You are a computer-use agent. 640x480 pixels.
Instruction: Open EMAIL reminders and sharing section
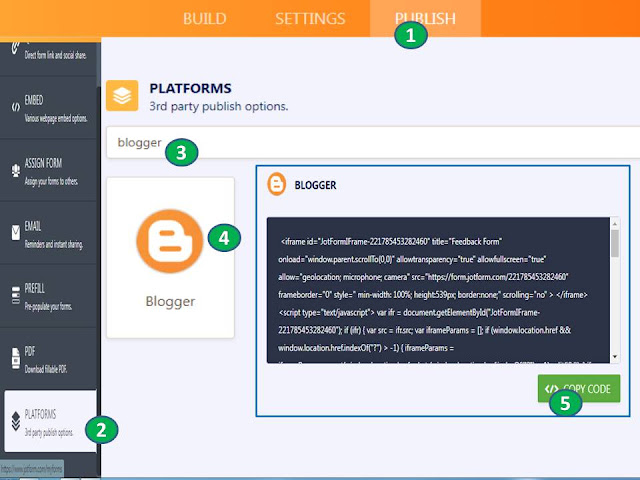pos(48,233)
